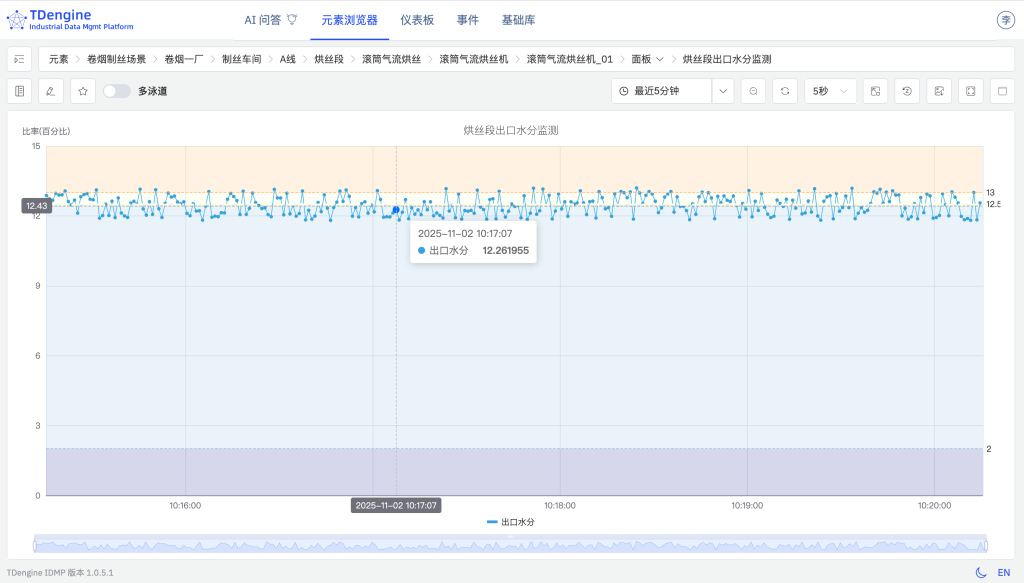Select the pencil edit icon in the toolbar

(49, 91)
